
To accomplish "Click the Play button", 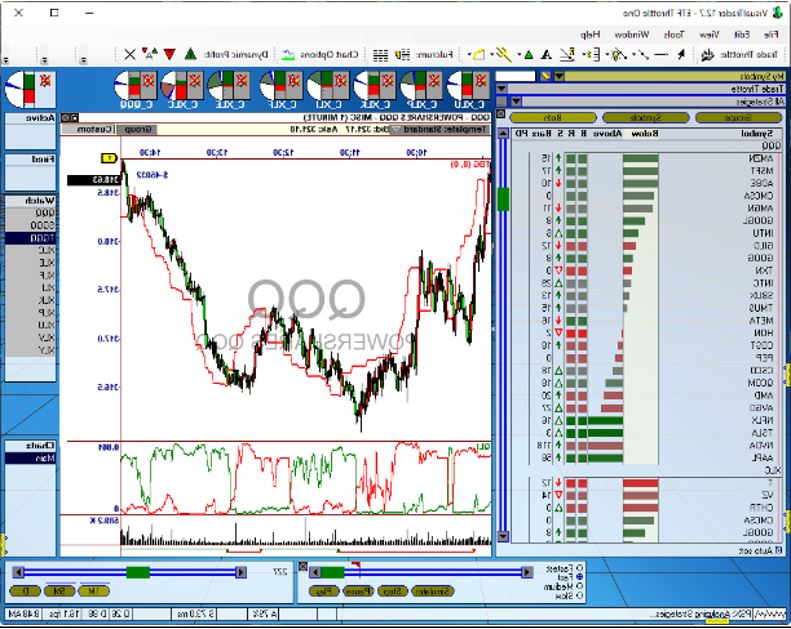I will point(324,591).
